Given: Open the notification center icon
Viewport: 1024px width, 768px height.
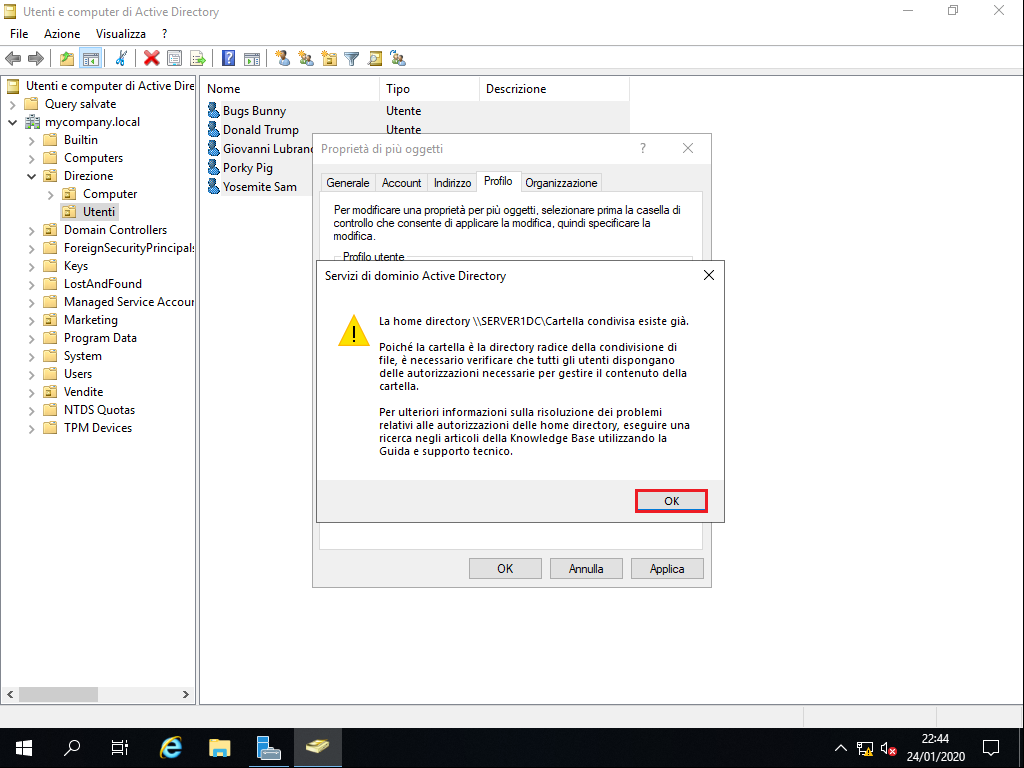Looking at the screenshot, I should (x=991, y=748).
